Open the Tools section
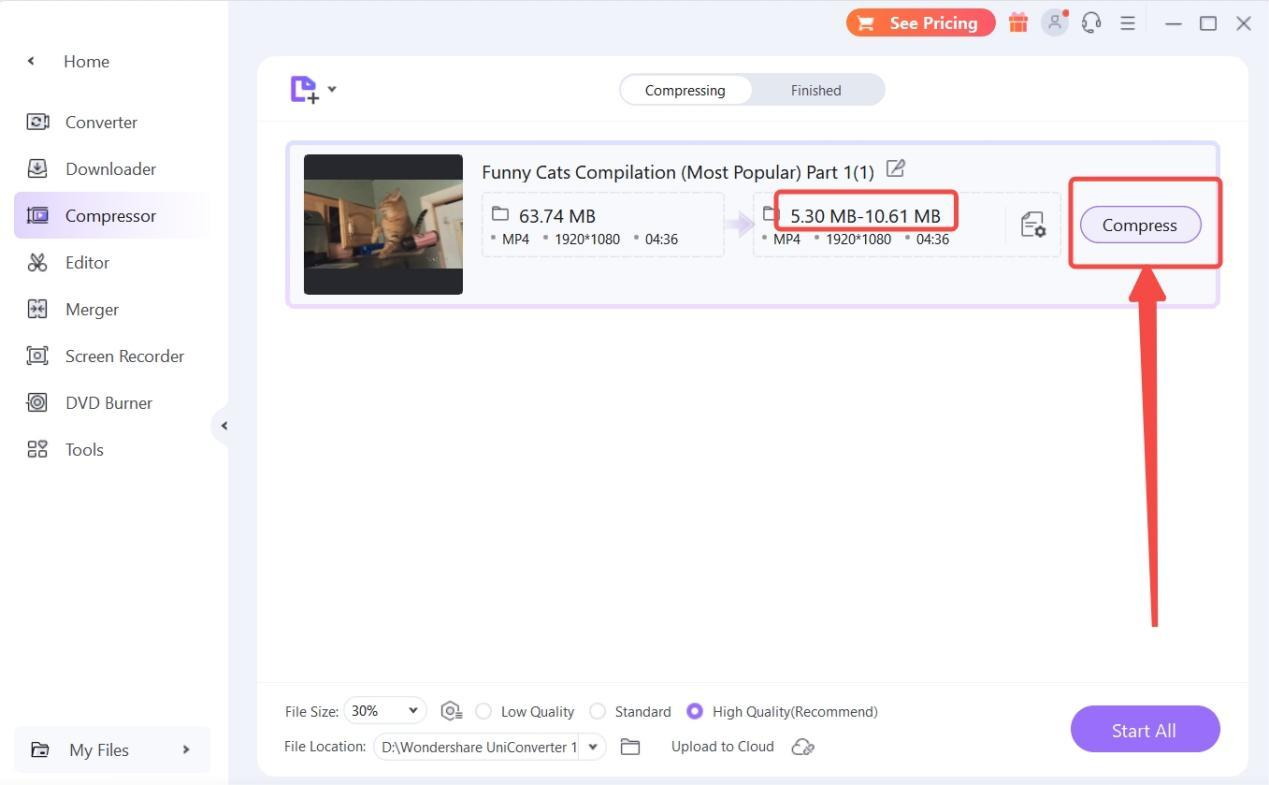The image size is (1269, 785). coord(84,449)
